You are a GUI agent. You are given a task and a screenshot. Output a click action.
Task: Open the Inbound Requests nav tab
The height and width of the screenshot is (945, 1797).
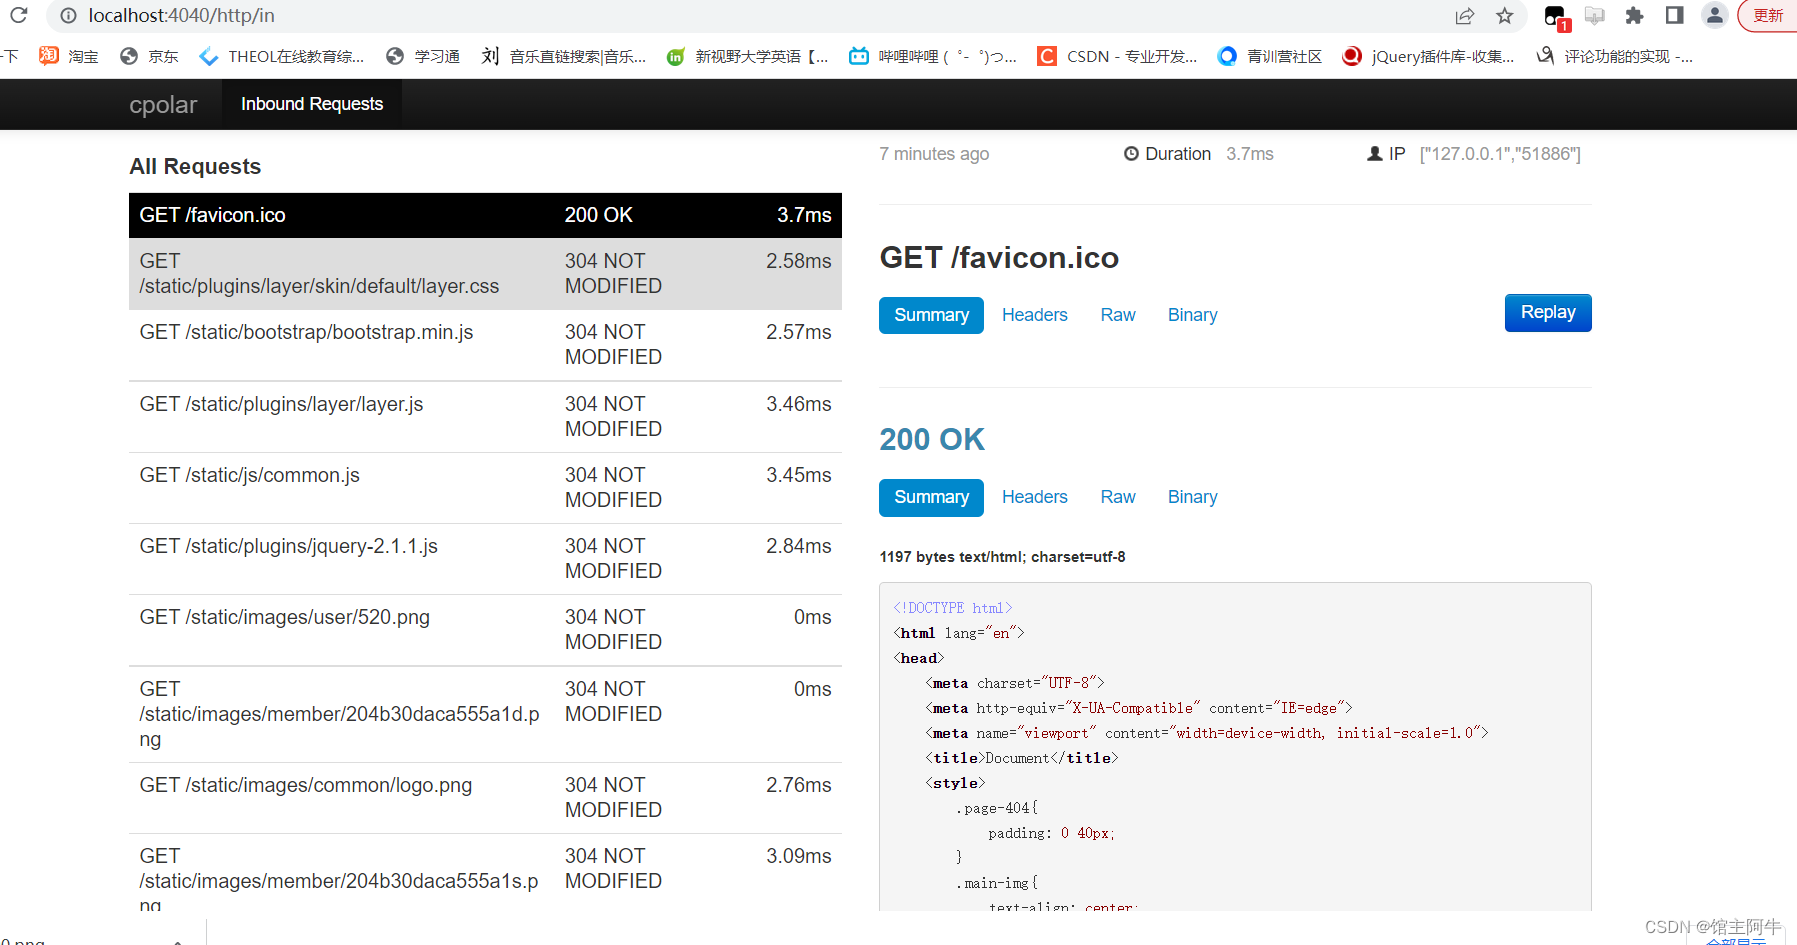tap(312, 104)
